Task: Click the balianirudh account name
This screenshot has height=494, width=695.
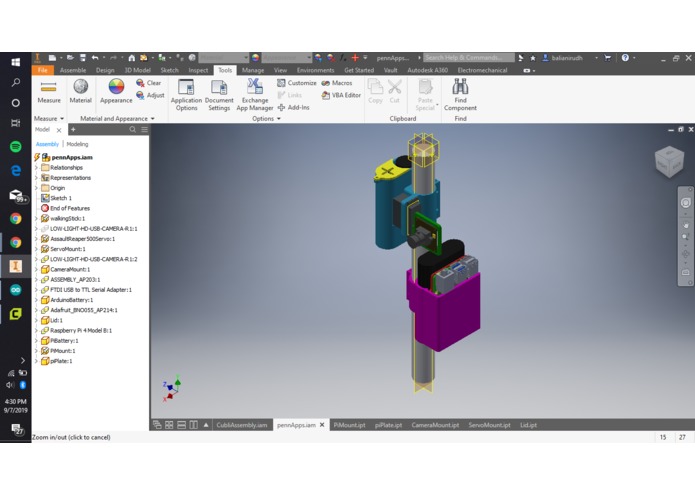Action: 567,58
